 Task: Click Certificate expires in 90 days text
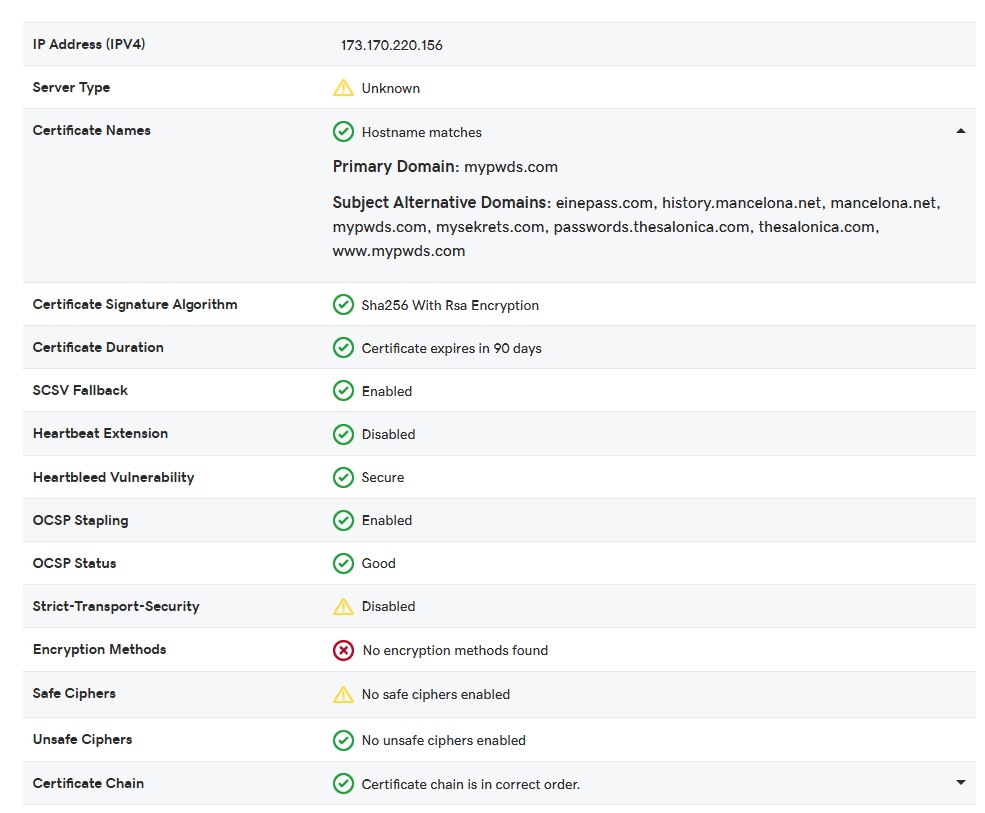pos(451,348)
